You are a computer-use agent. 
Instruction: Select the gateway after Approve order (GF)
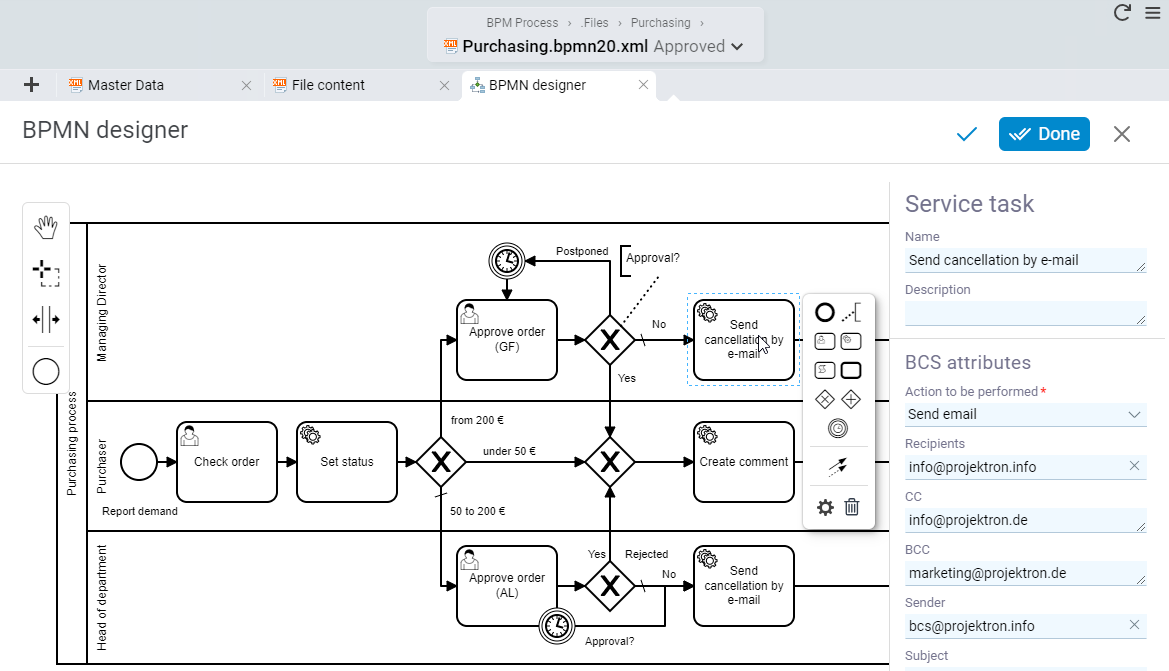(610, 340)
